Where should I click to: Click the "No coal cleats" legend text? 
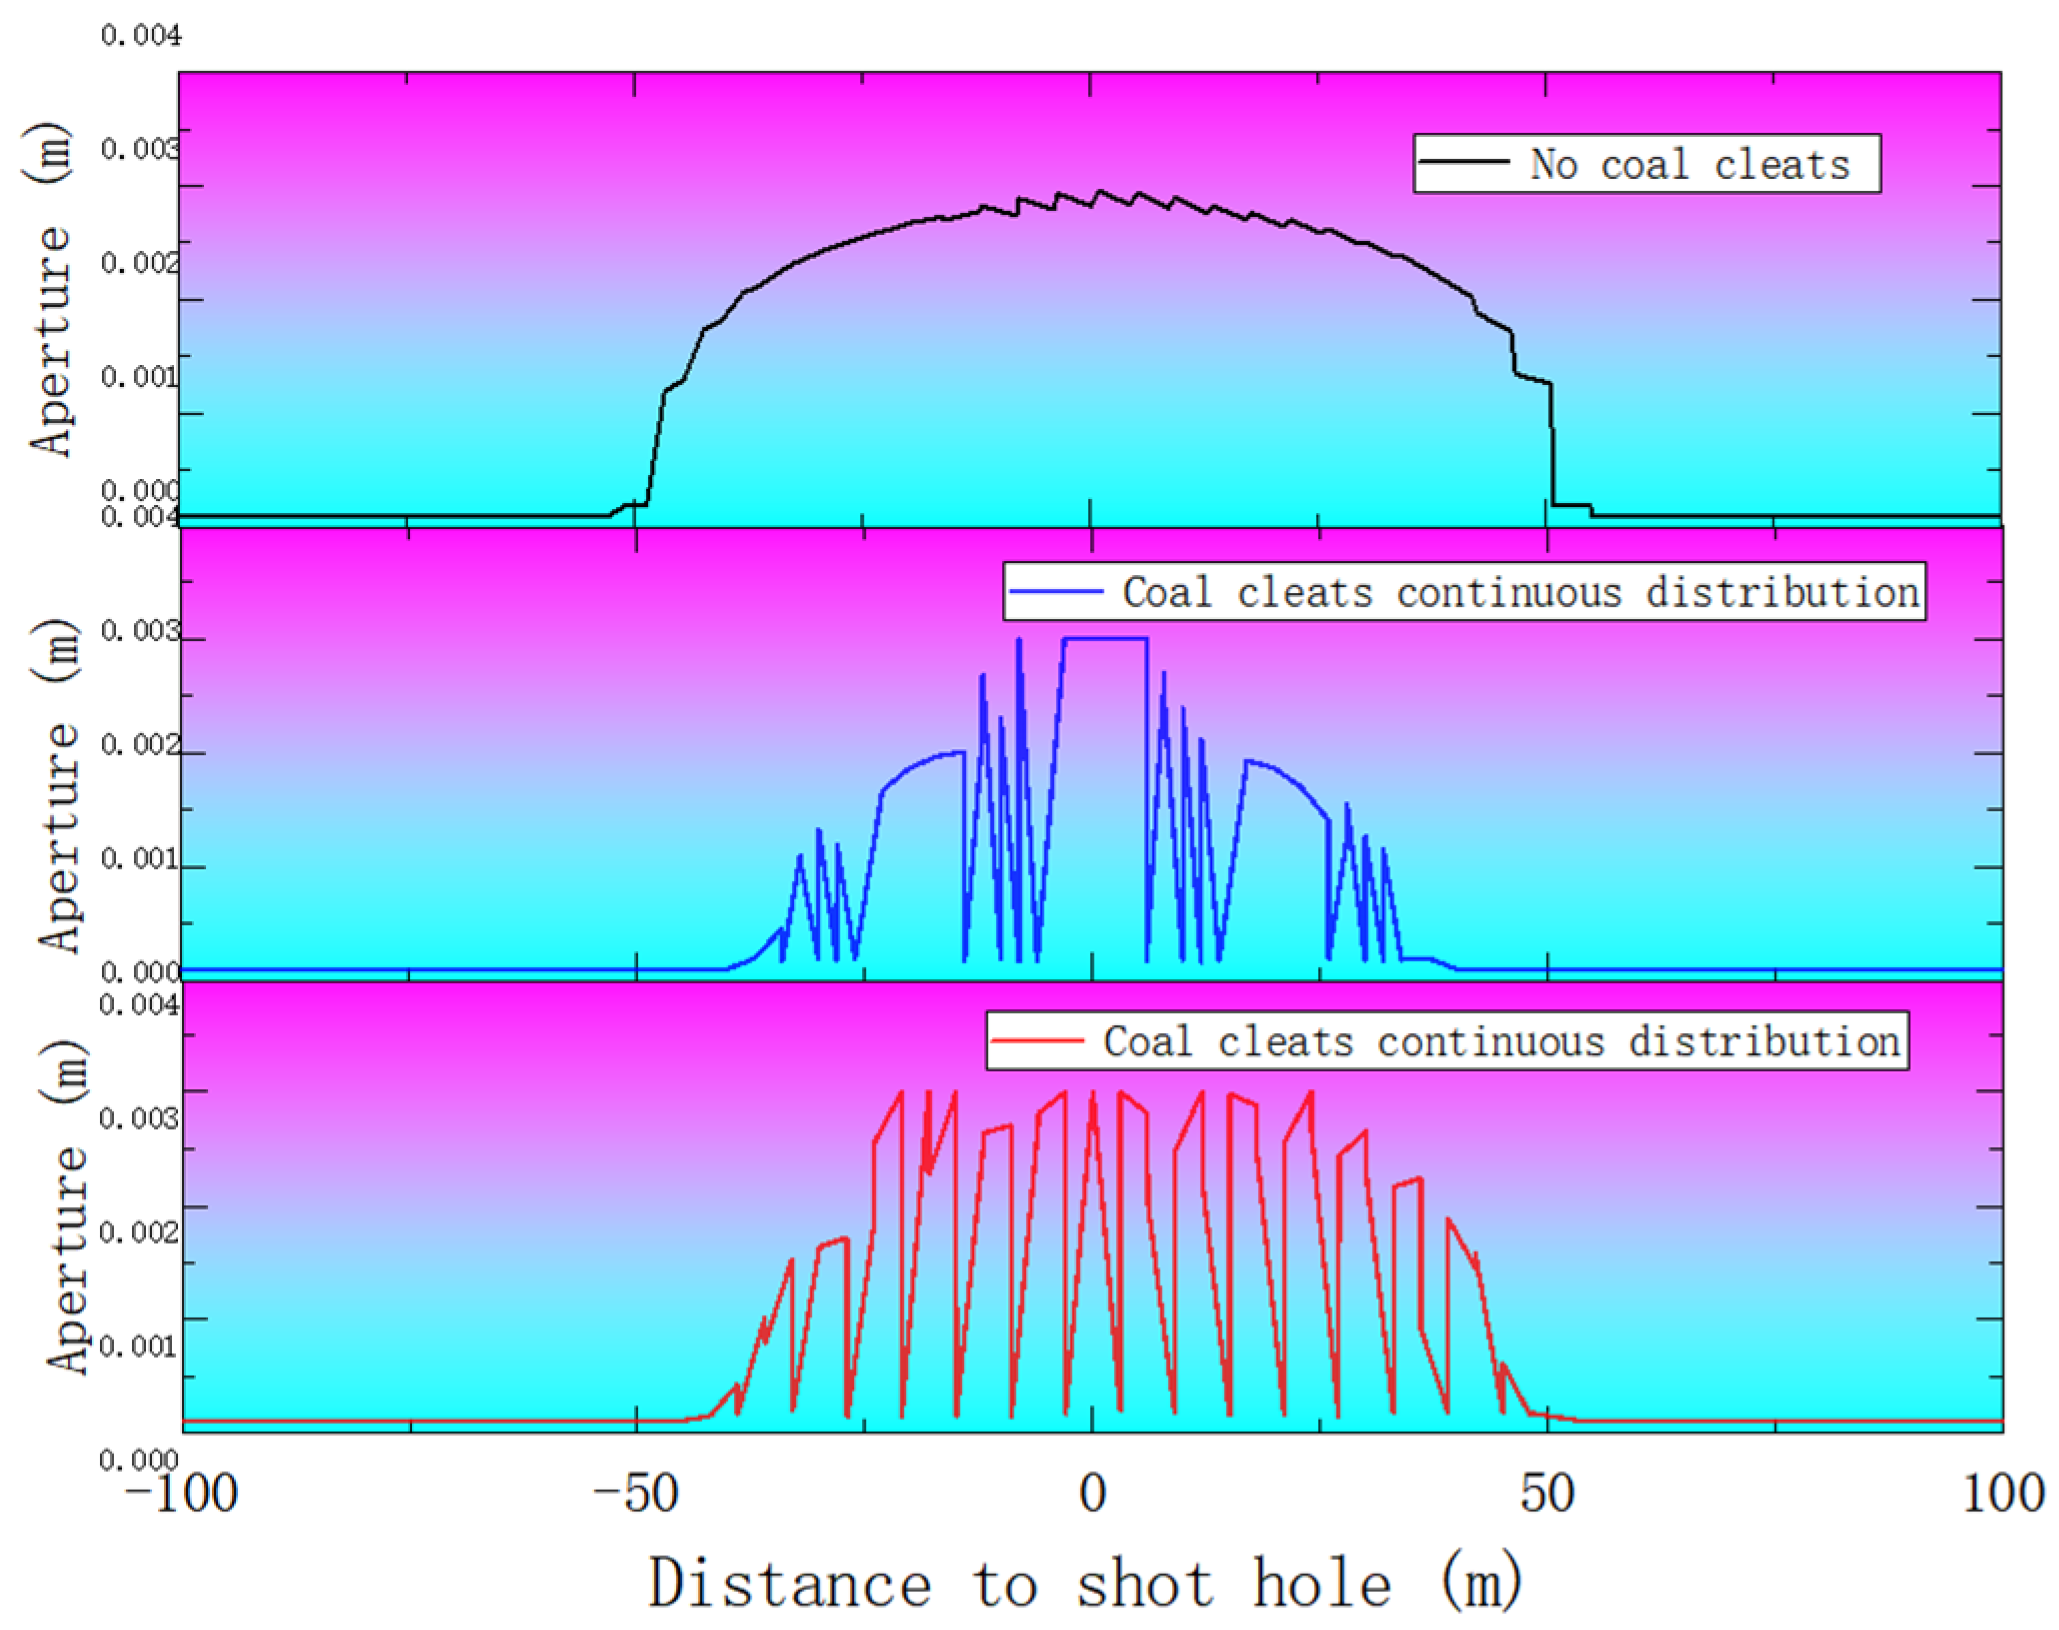(x=1689, y=165)
